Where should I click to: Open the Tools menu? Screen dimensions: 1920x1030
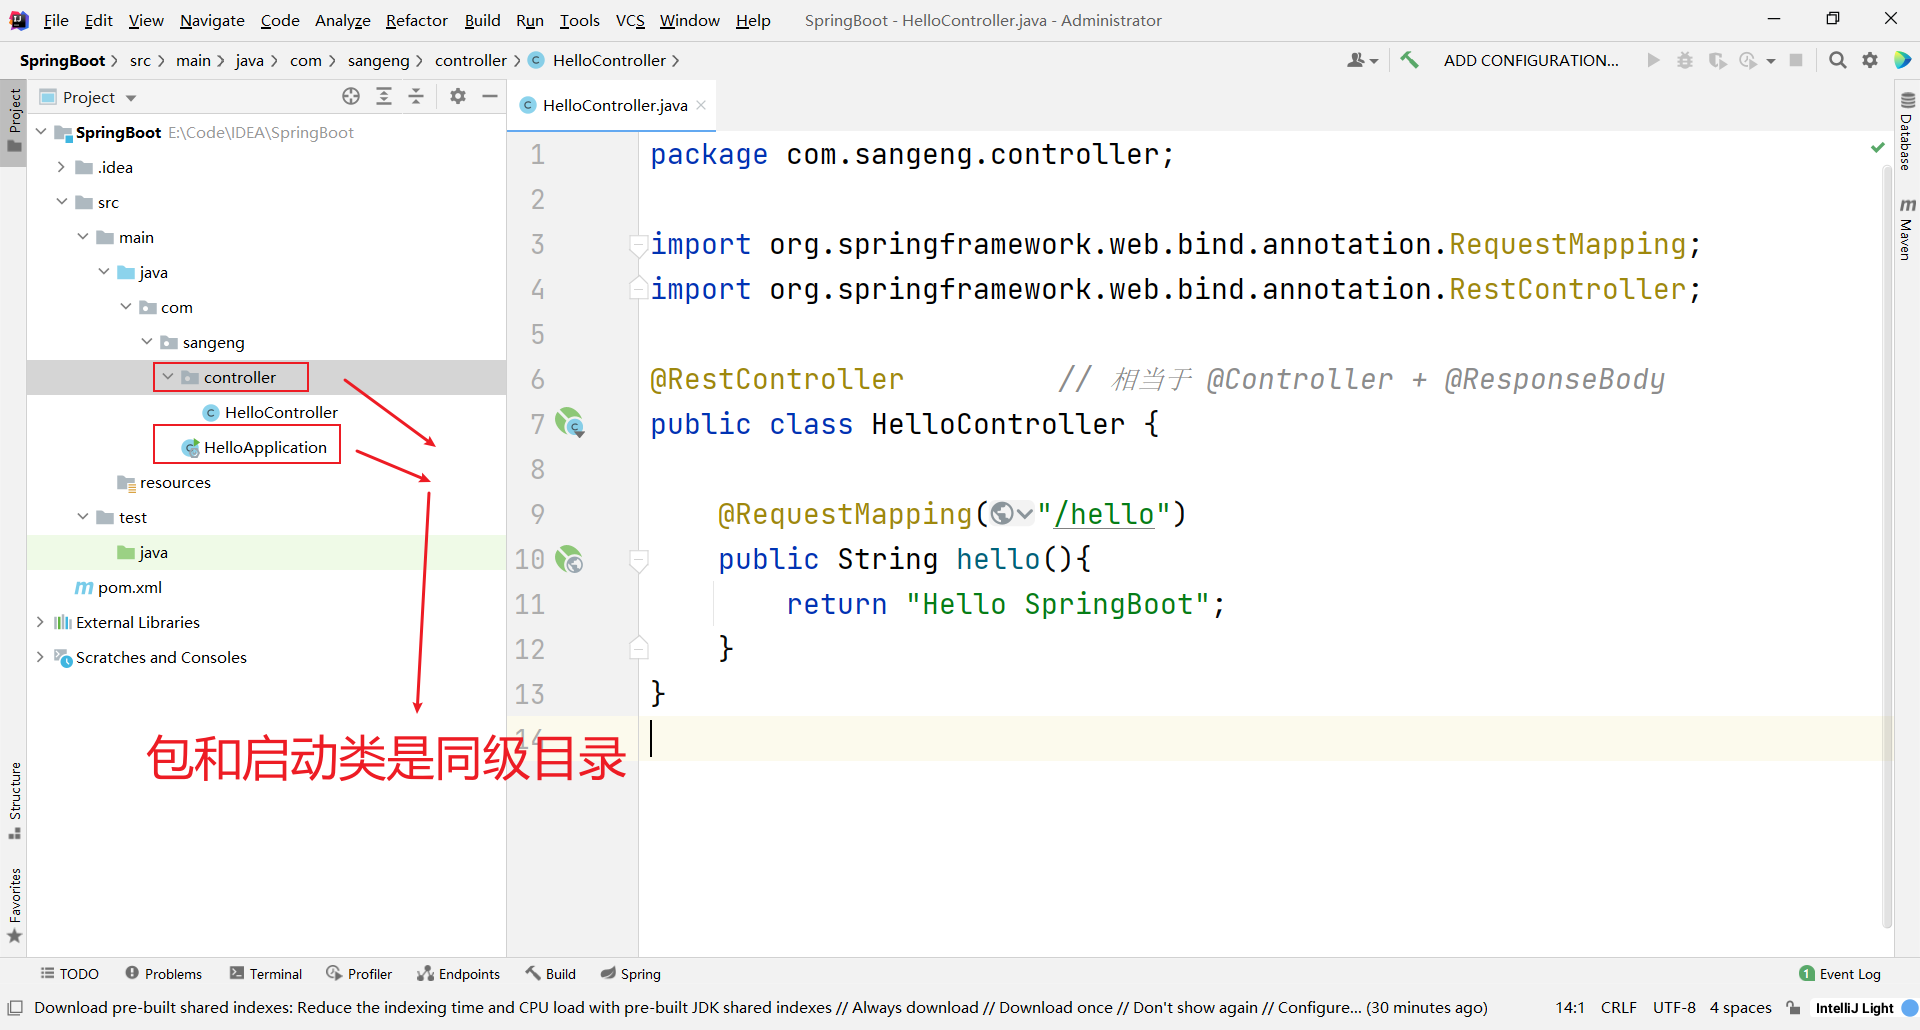tap(580, 20)
